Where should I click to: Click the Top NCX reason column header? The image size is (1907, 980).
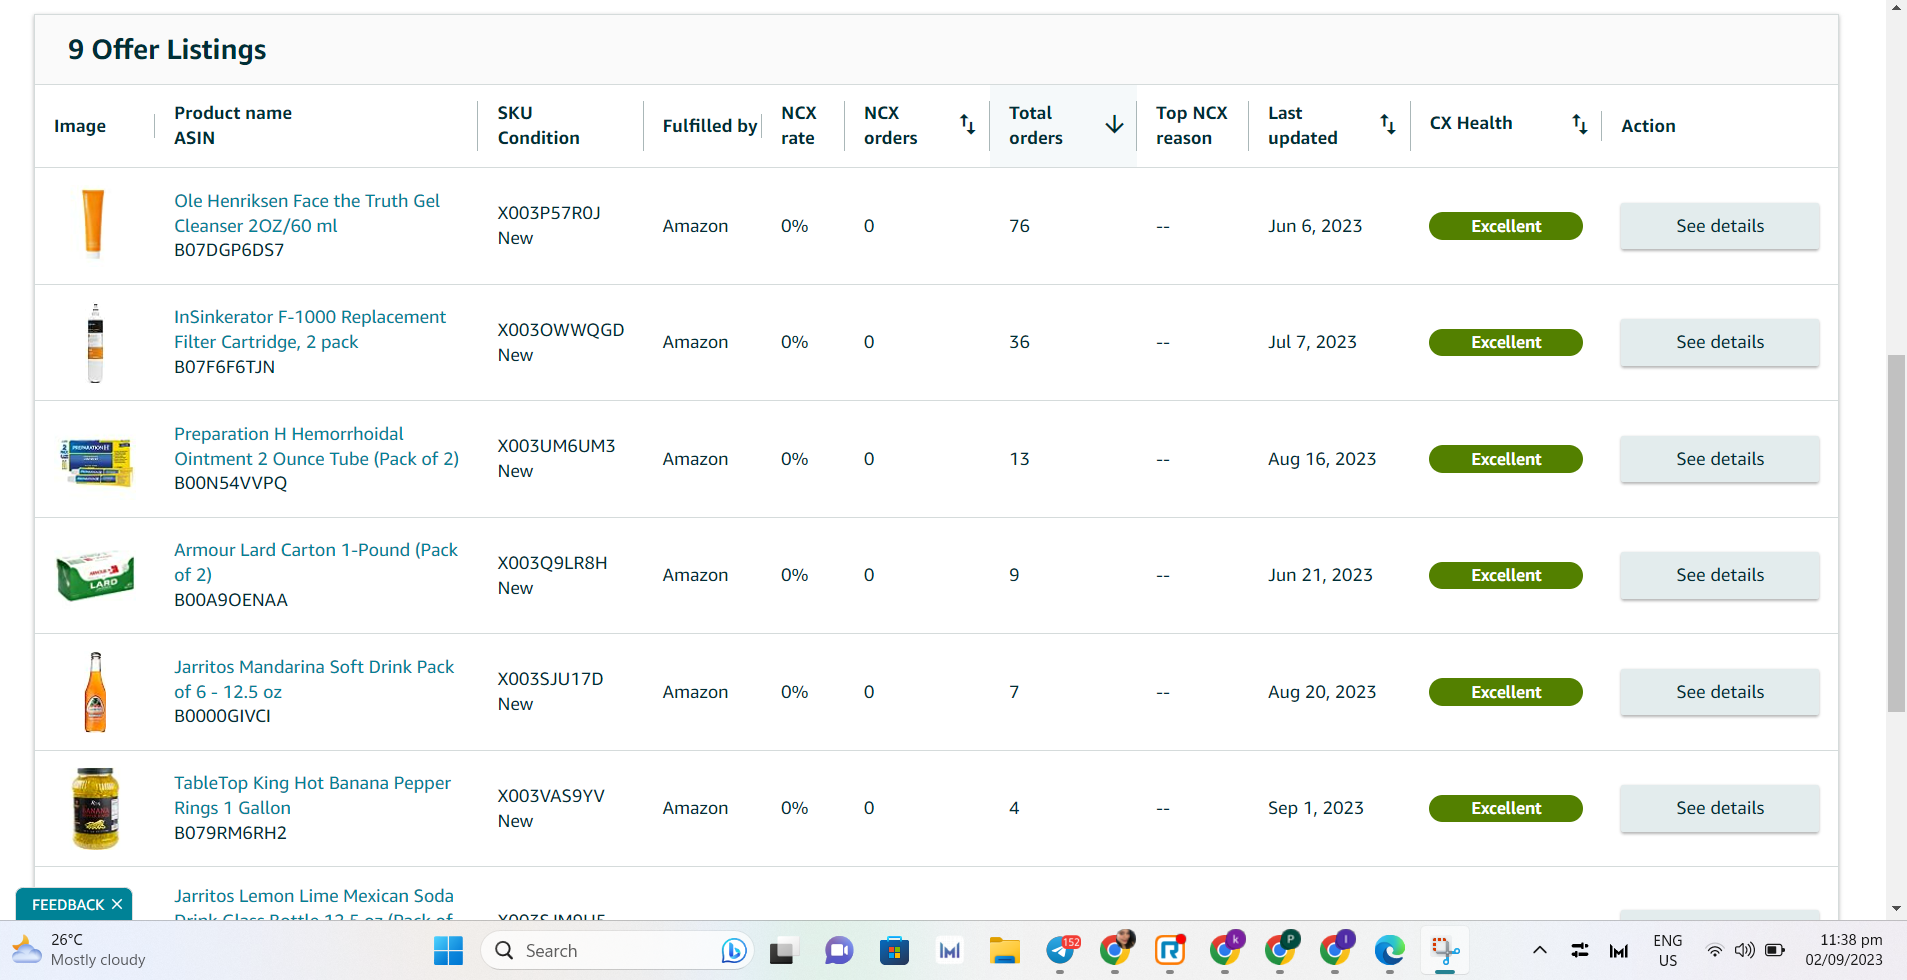1191,125
